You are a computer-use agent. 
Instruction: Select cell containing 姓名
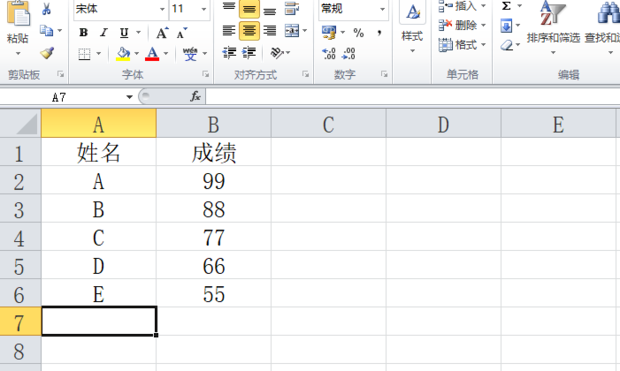tap(99, 152)
